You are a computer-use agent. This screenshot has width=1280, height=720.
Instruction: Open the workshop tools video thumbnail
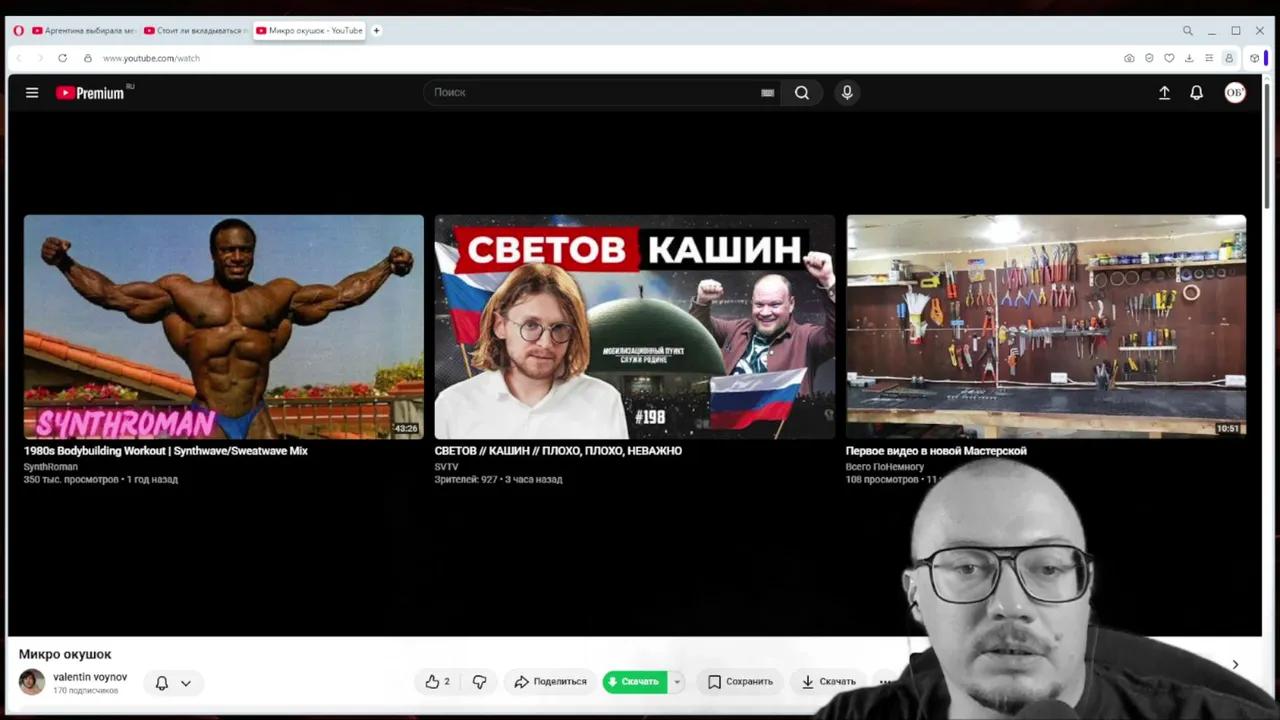1046,327
